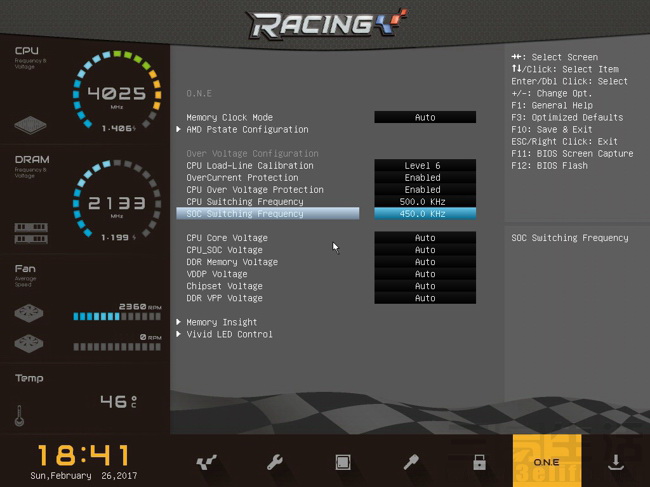Select the DDR VPP Voltage label
Viewport: 650px width, 487px height.
224,298
